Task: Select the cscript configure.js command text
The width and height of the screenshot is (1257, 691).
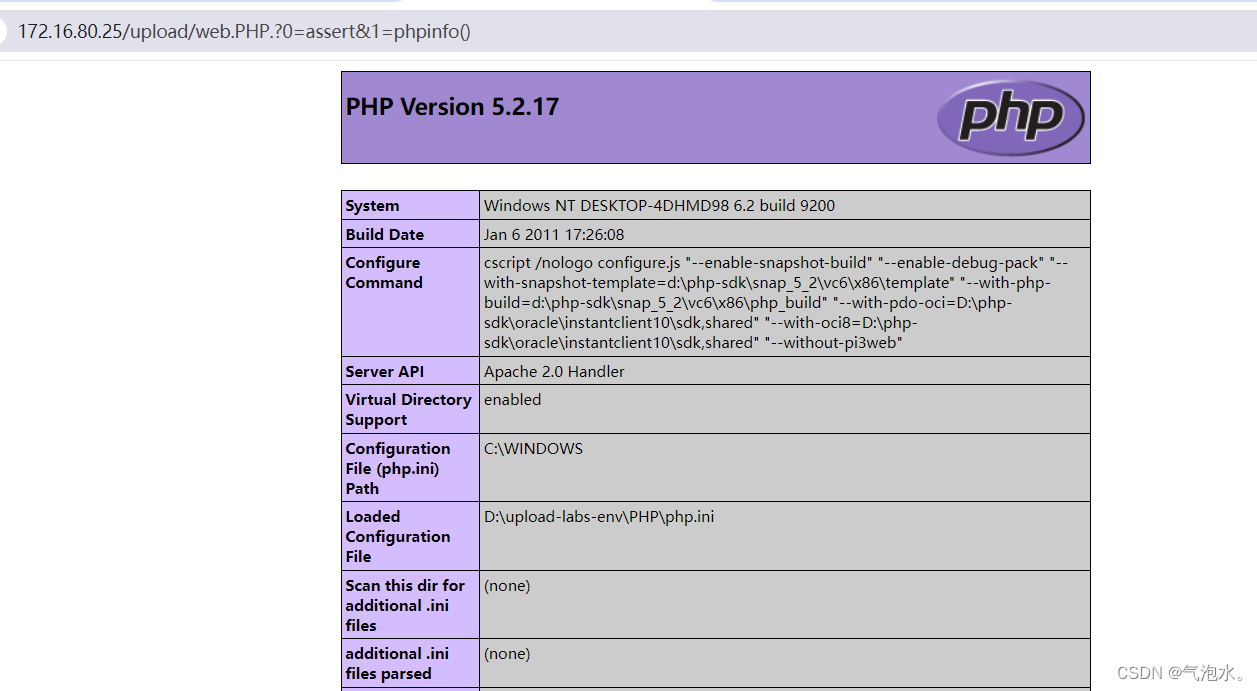Action: (776, 302)
